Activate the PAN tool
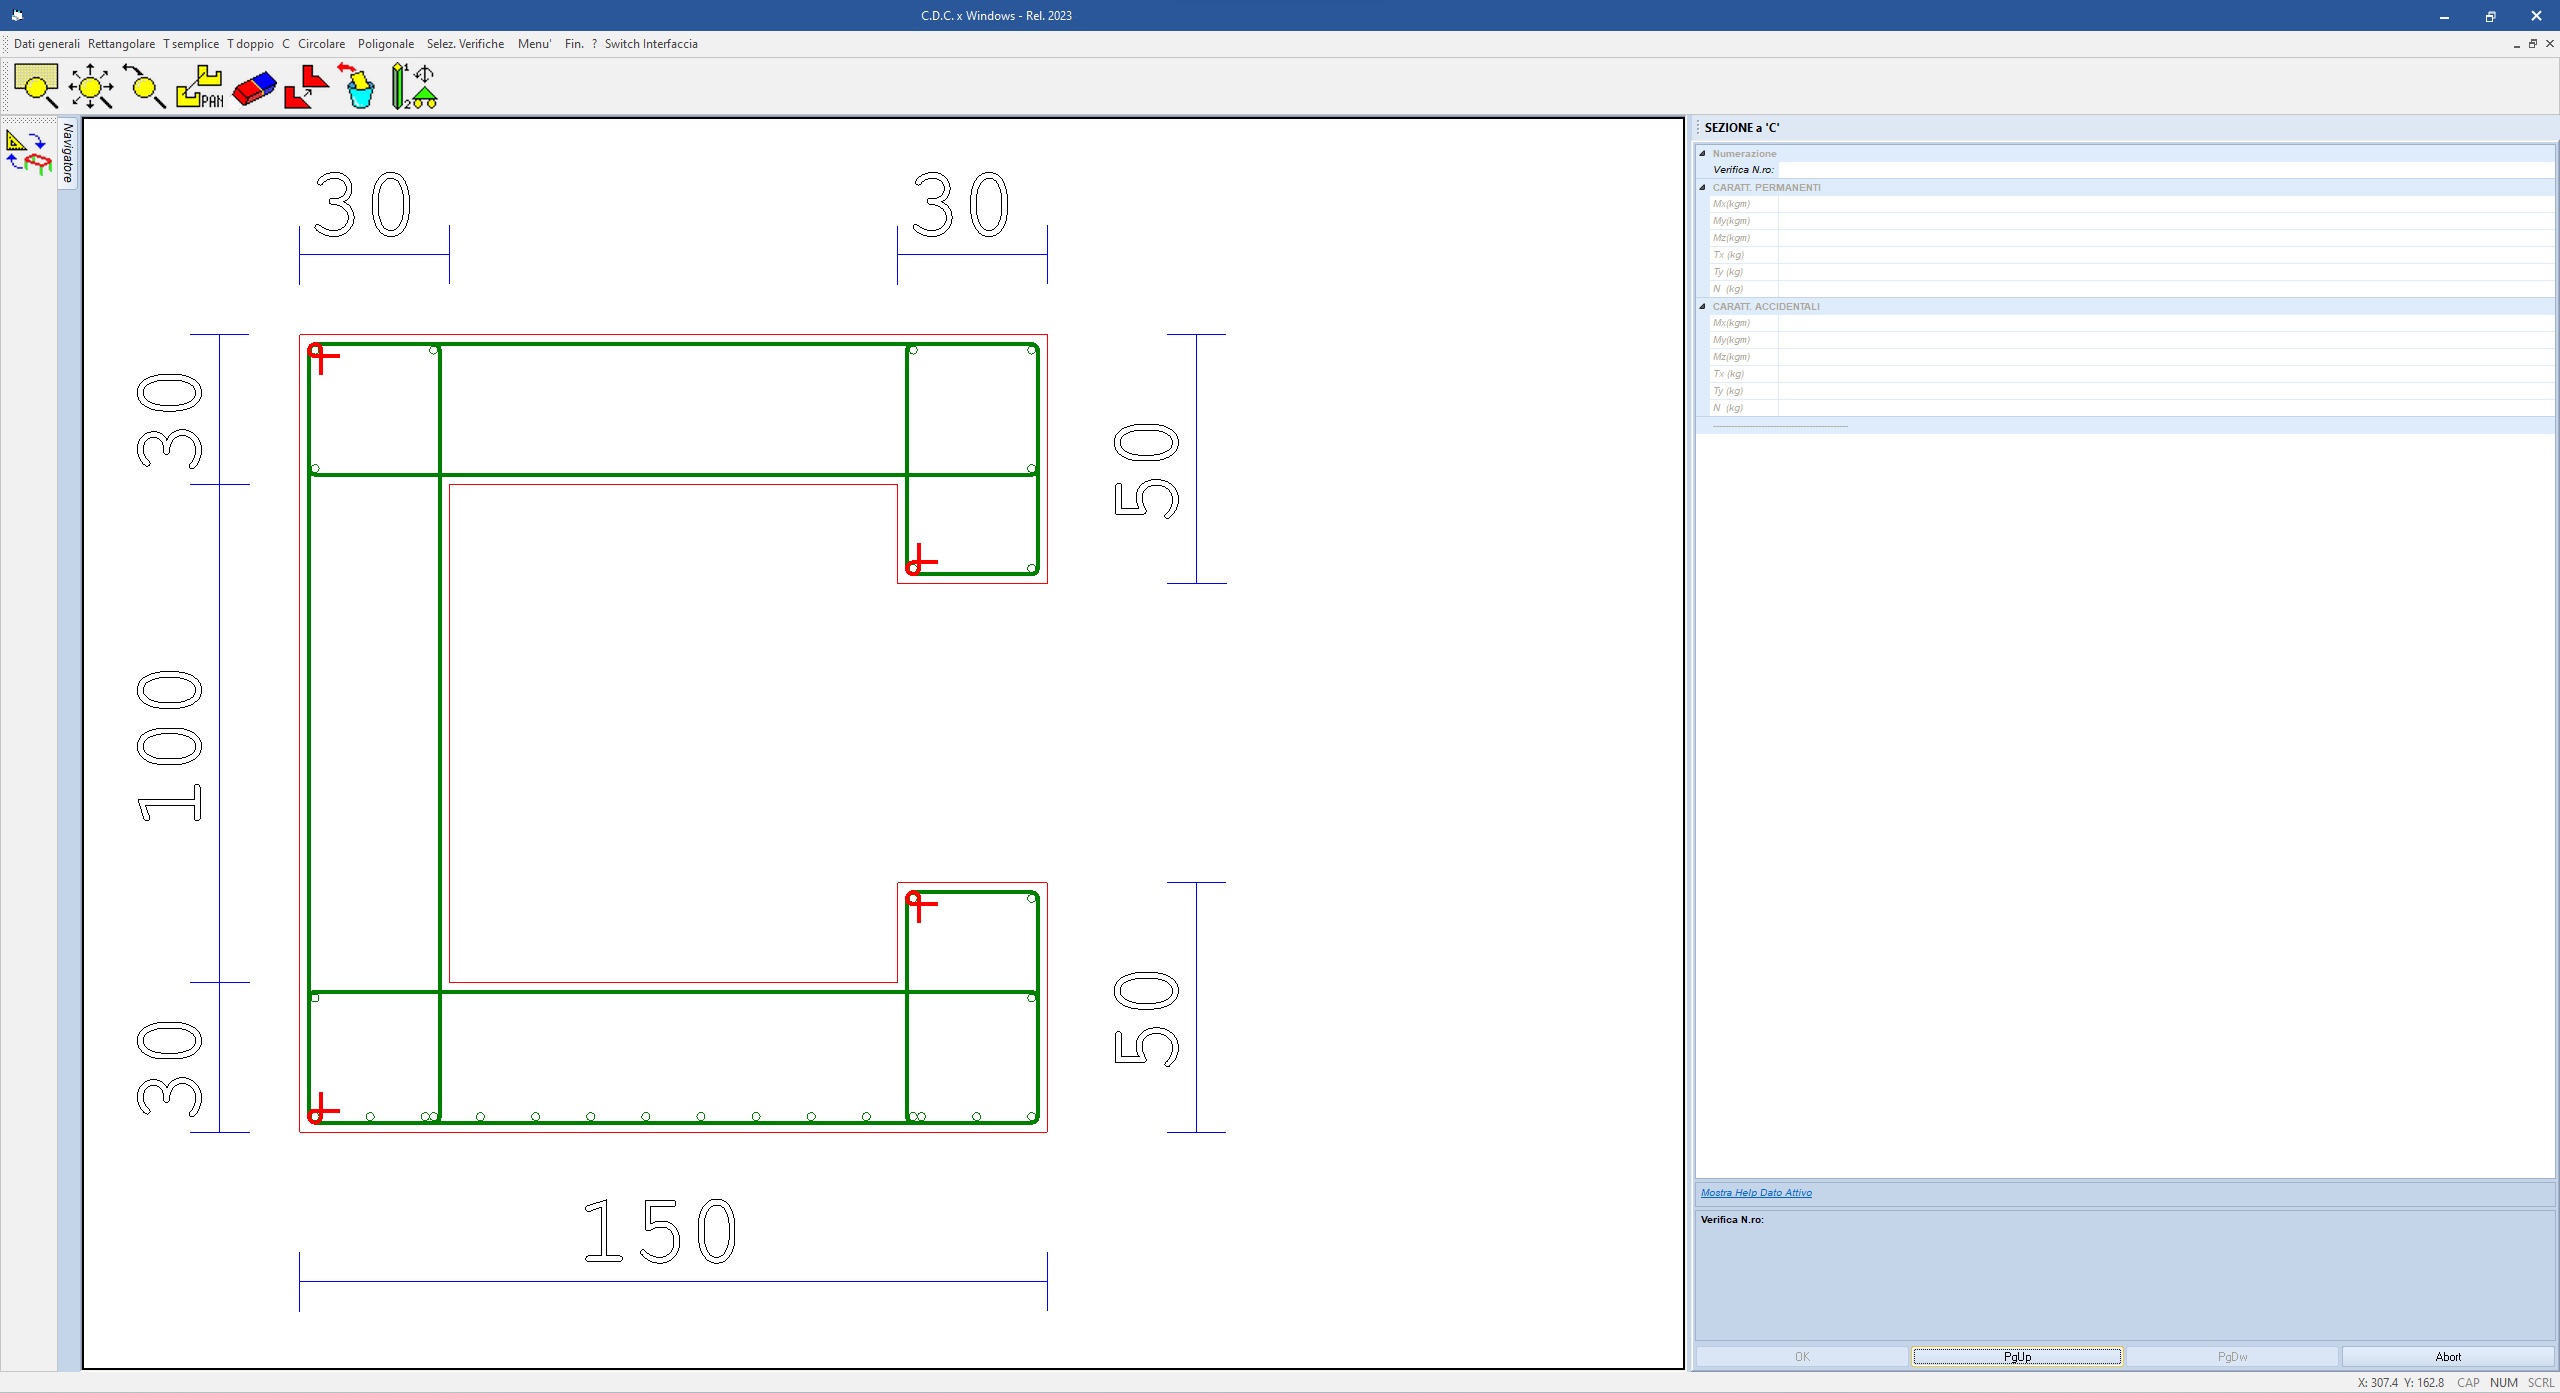Viewport: 2560px width, 1393px height. point(199,86)
